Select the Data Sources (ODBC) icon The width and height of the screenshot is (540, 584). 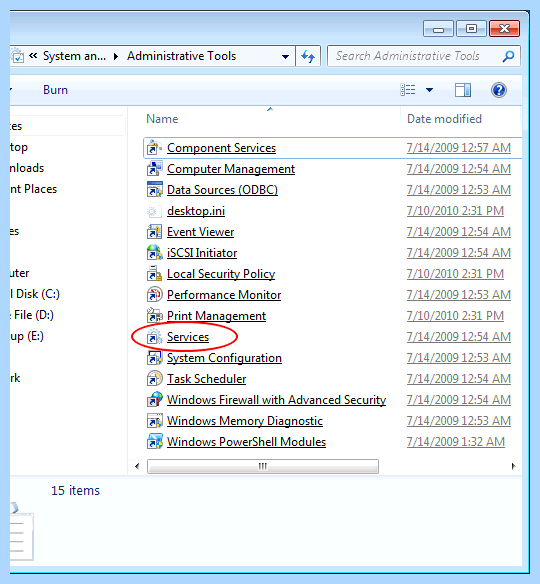click(154, 190)
